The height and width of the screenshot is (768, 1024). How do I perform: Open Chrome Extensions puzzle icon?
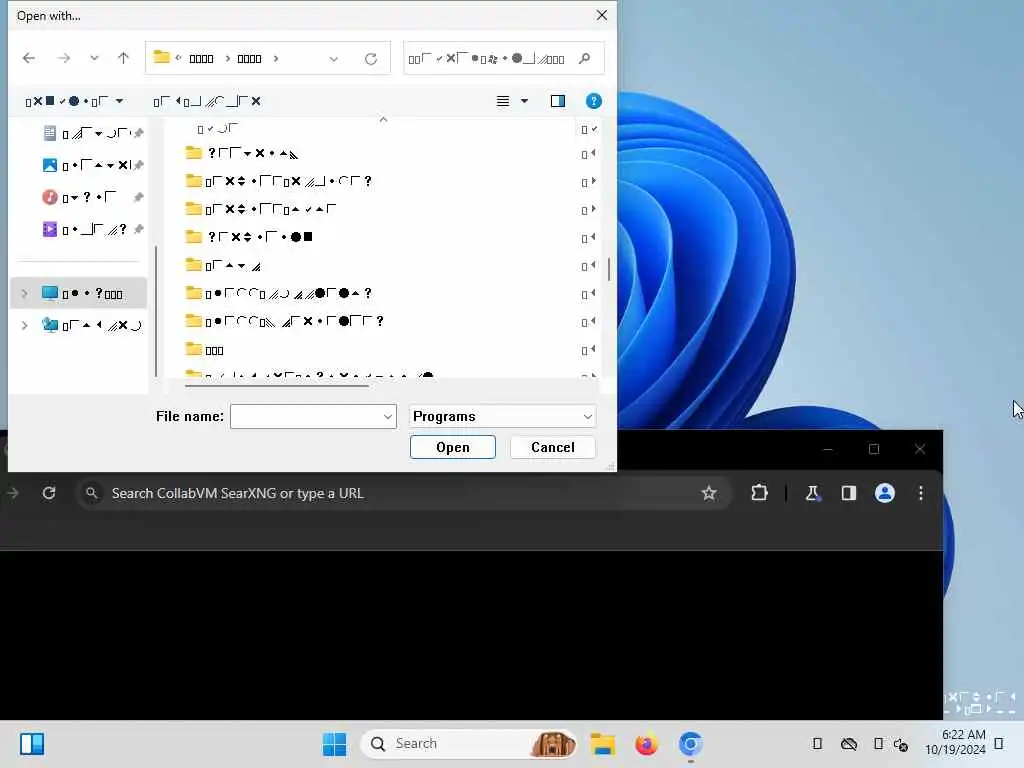tap(759, 493)
